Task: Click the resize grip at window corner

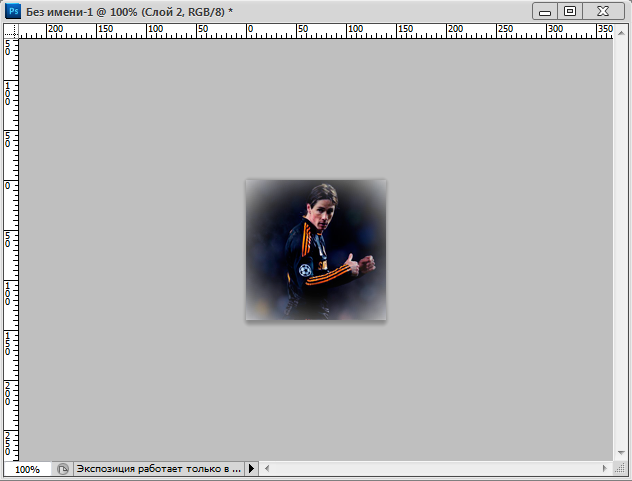Action: click(621, 469)
